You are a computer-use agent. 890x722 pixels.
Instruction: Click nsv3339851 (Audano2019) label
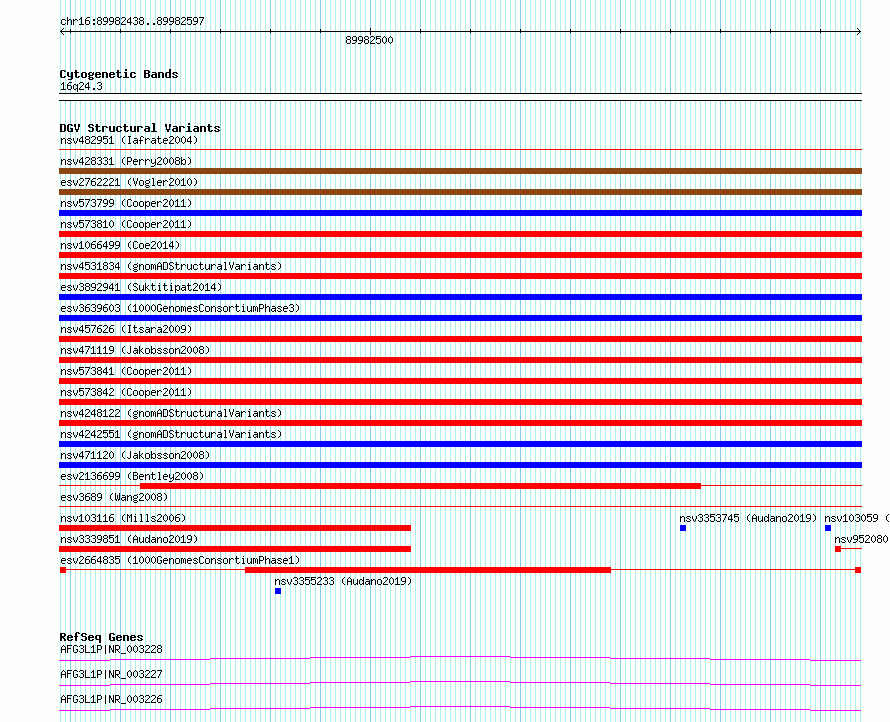point(129,539)
